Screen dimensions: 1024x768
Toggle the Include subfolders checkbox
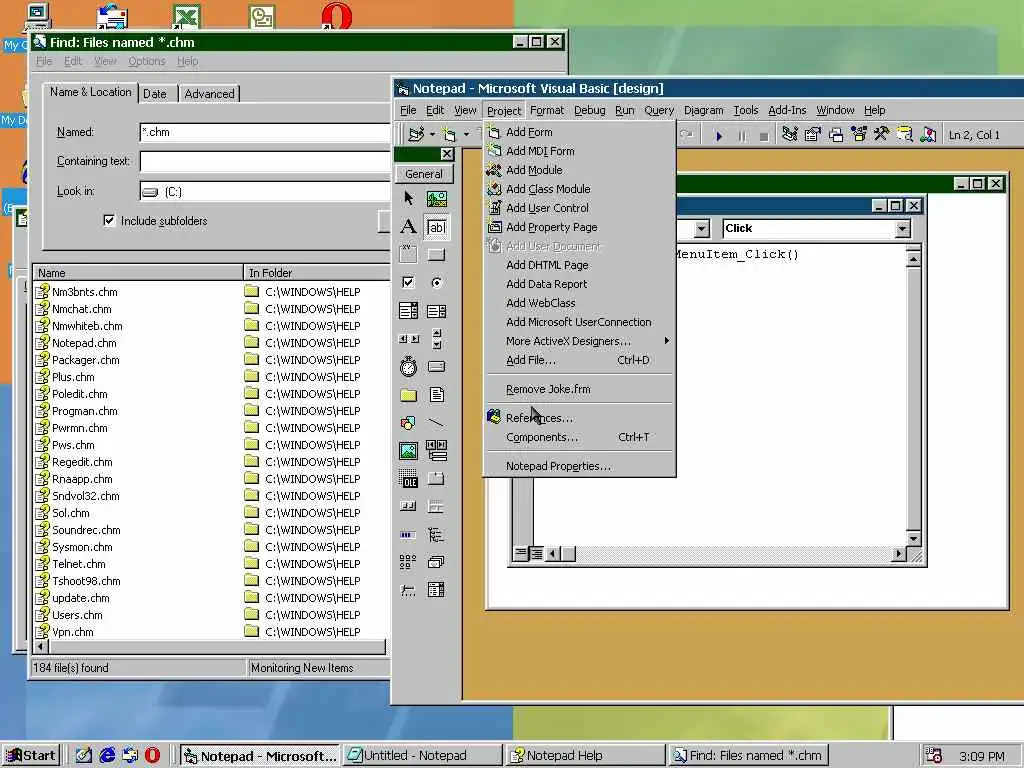pyautogui.click(x=109, y=221)
